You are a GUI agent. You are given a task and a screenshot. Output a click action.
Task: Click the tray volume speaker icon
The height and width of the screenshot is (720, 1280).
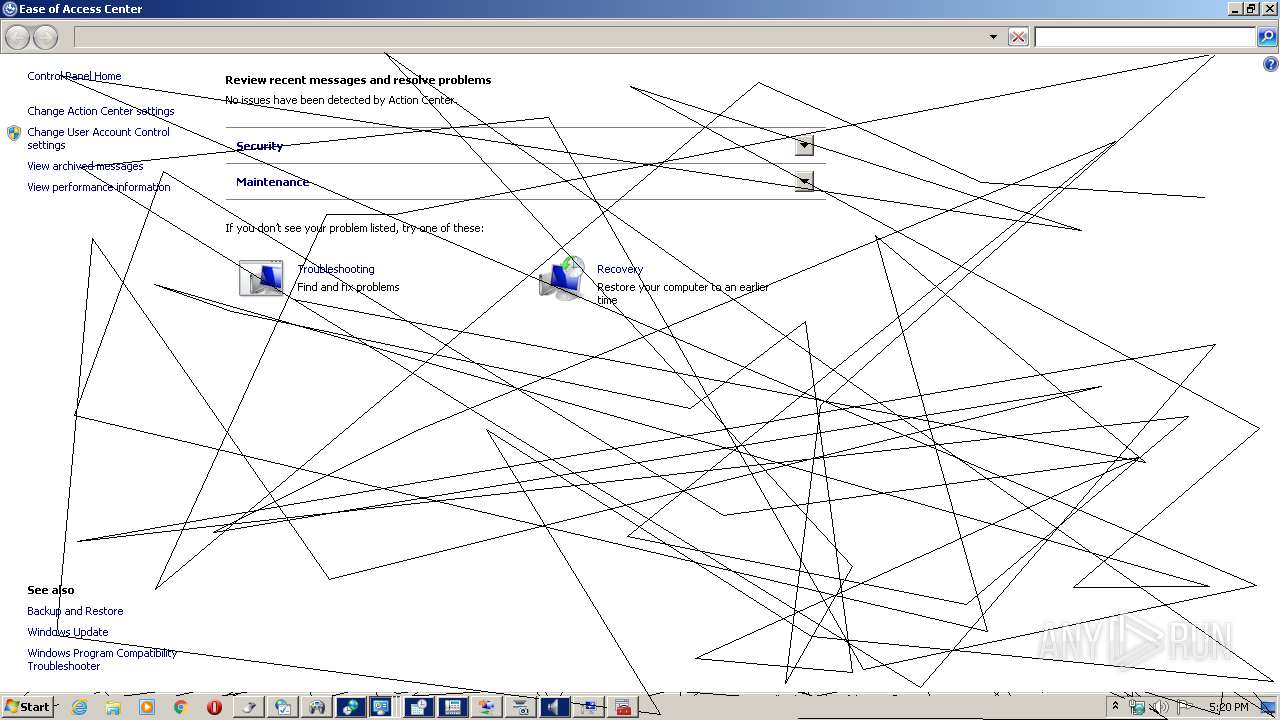point(1160,707)
